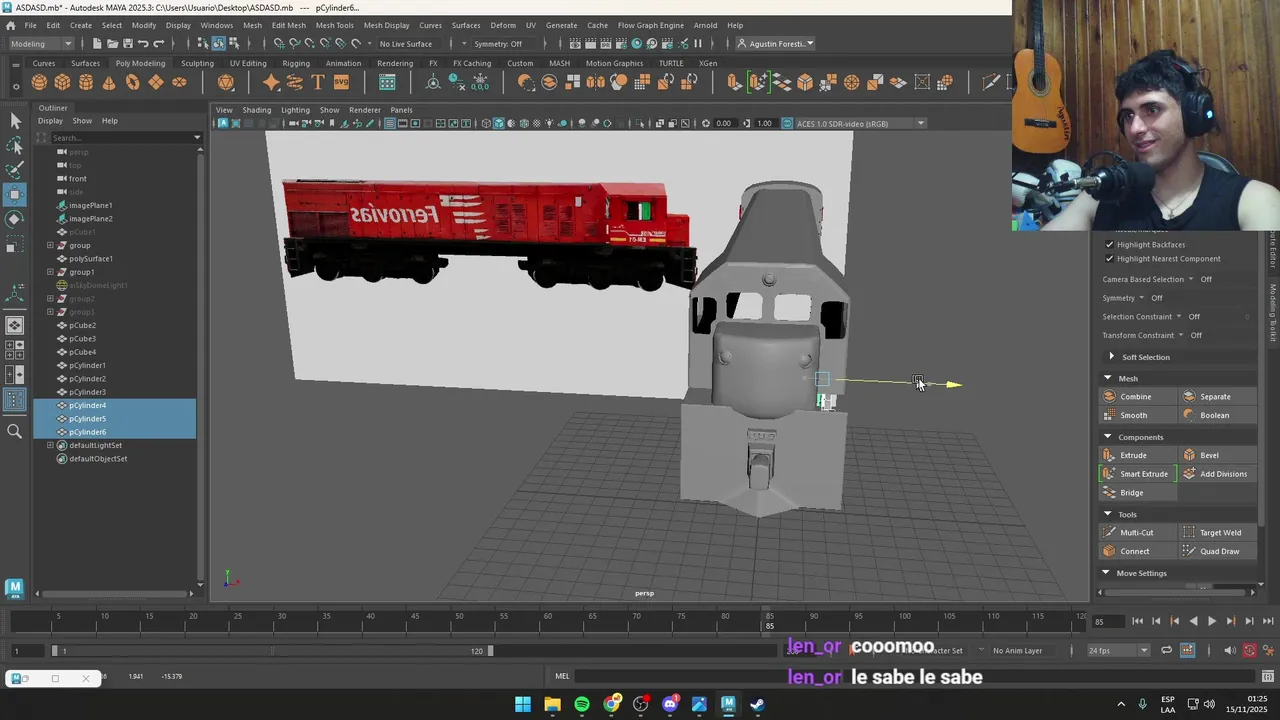Click the Bevel icon in Modeling Toolkit
The height and width of the screenshot is (720, 1280).
(x=1189, y=455)
